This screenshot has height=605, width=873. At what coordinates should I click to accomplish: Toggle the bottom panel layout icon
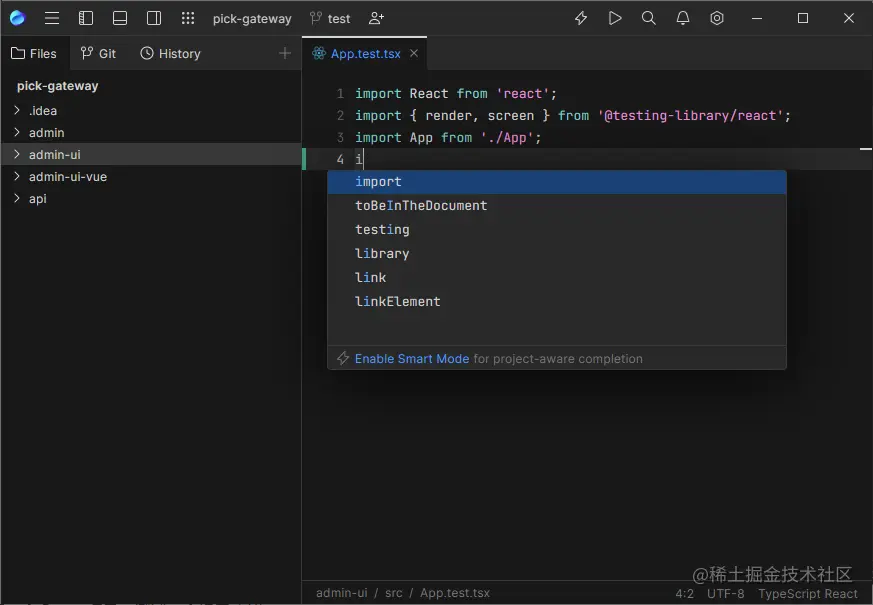point(120,18)
